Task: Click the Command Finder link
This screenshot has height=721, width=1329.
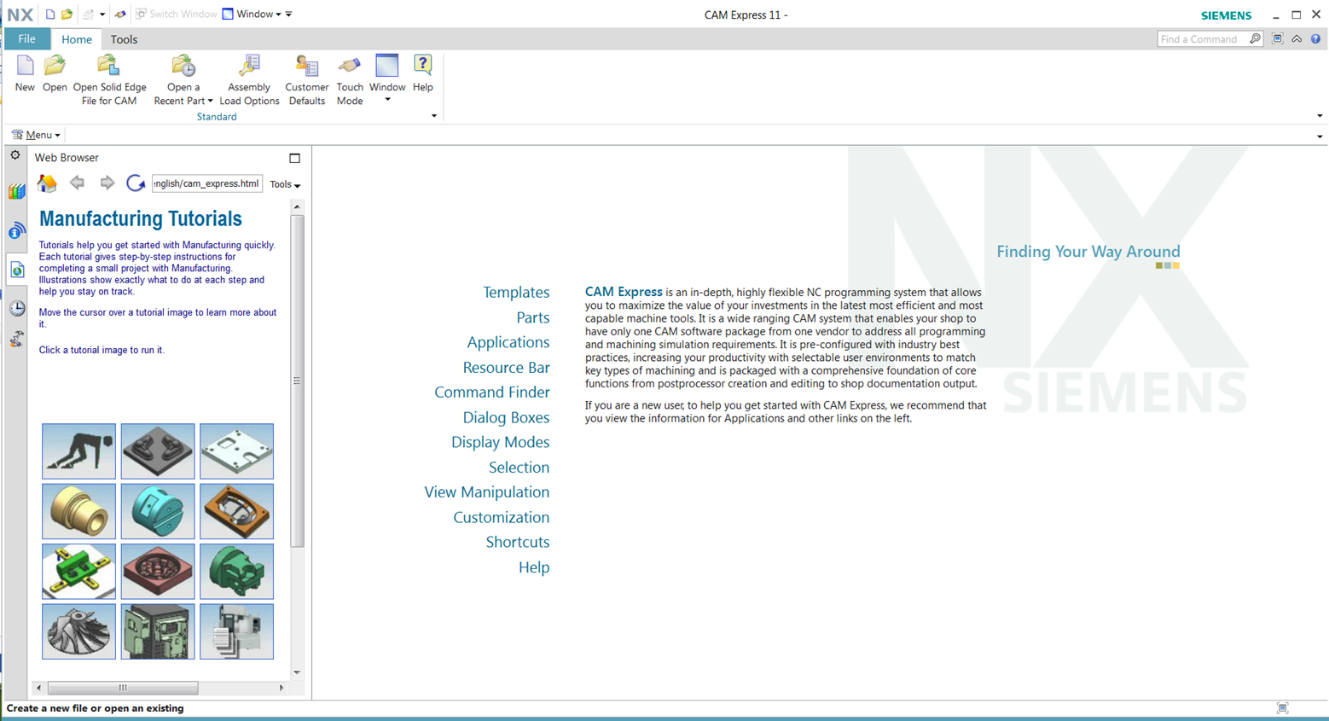Action: [492, 392]
